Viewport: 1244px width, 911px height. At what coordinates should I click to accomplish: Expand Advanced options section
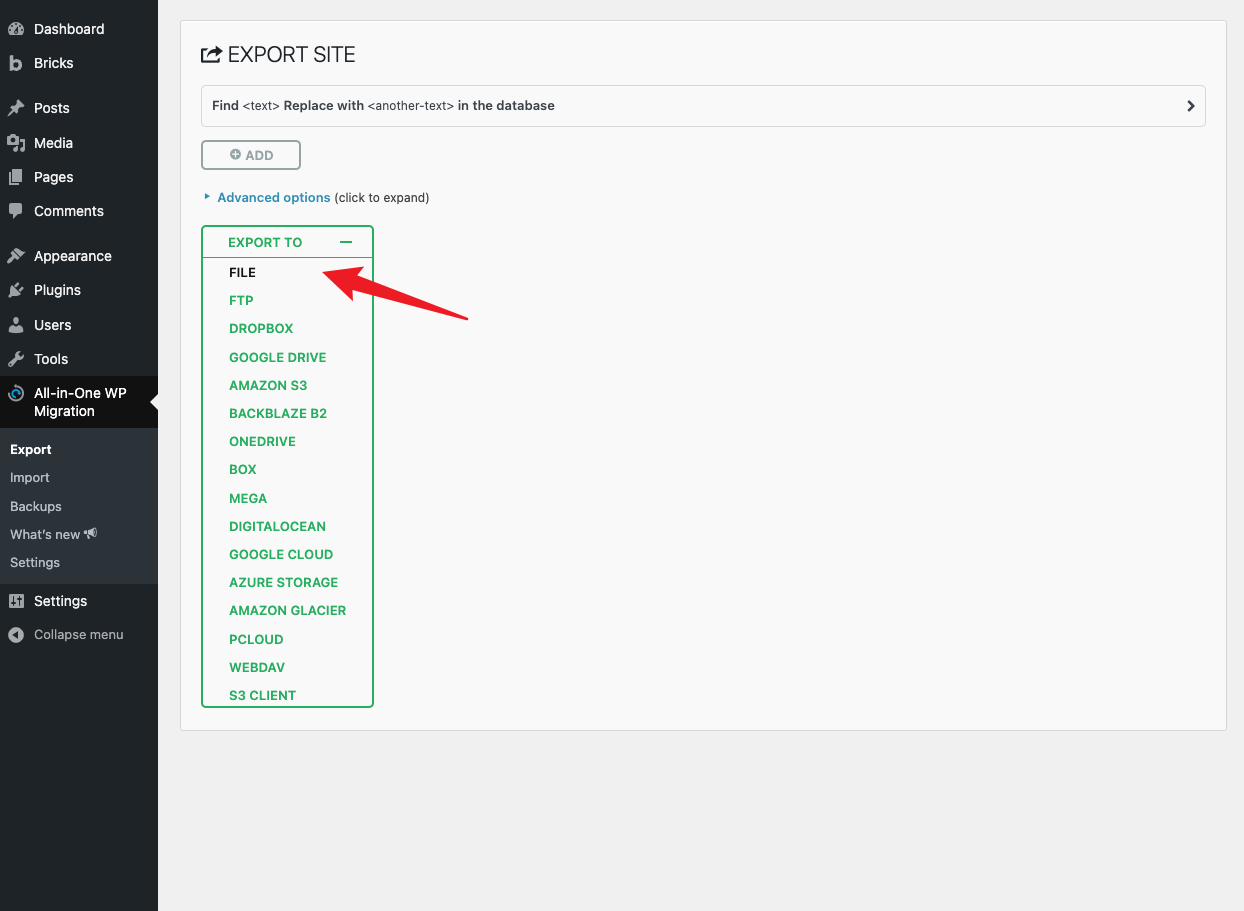273,198
